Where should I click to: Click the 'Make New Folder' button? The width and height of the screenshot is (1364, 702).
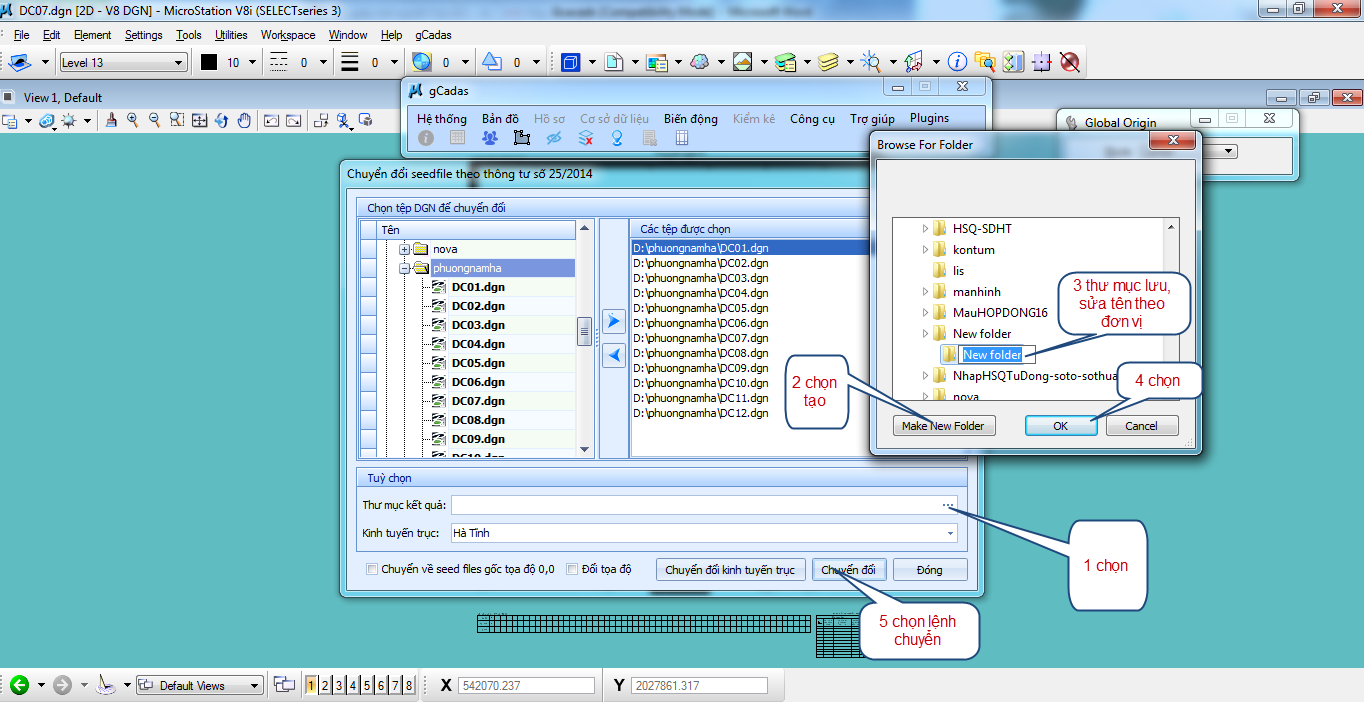coord(943,426)
